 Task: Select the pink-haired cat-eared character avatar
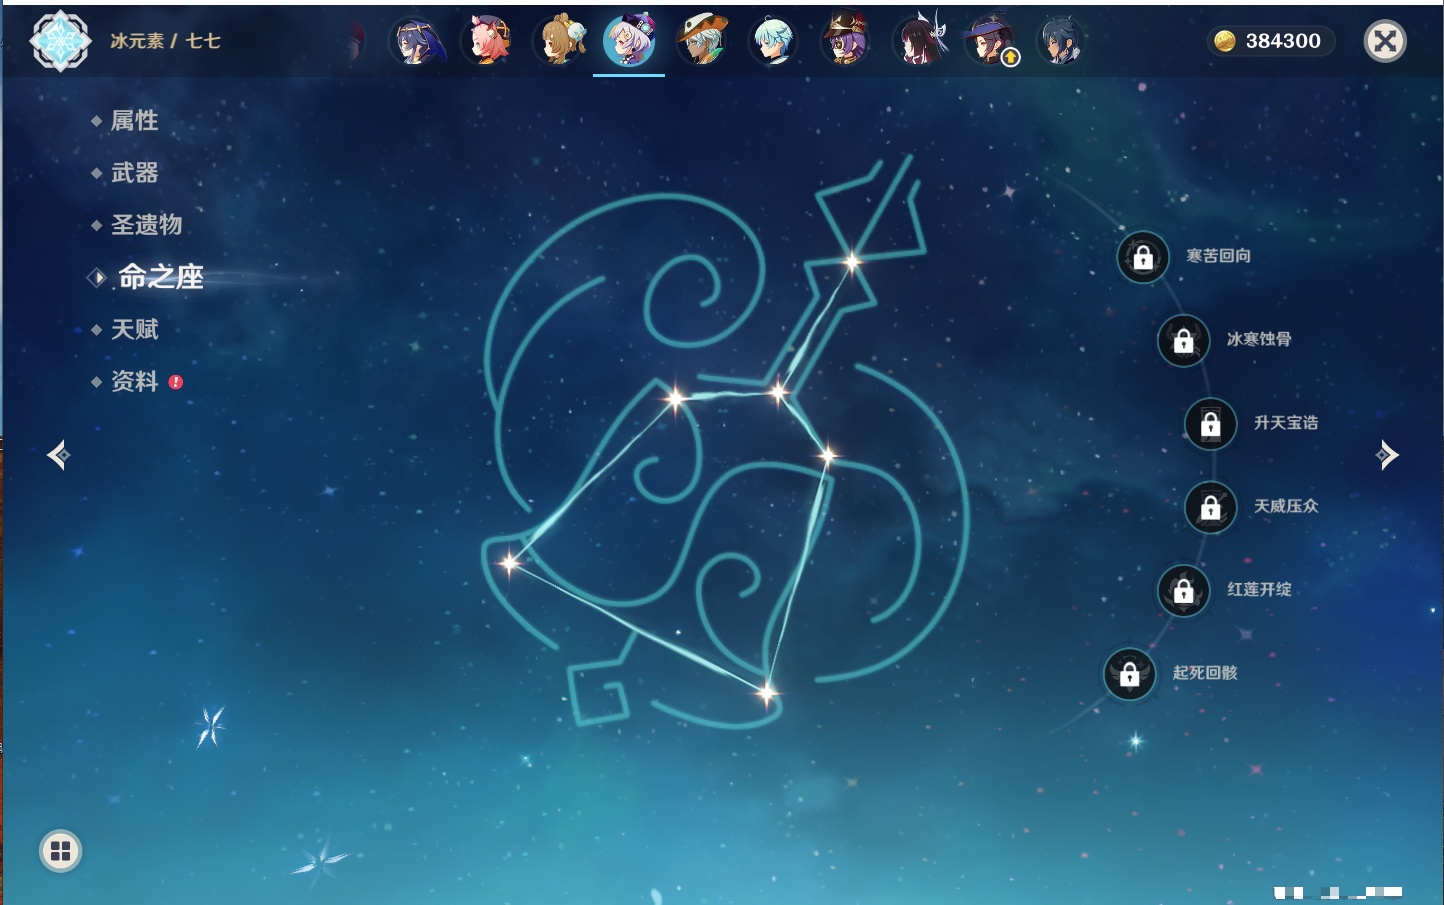(x=488, y=41)
